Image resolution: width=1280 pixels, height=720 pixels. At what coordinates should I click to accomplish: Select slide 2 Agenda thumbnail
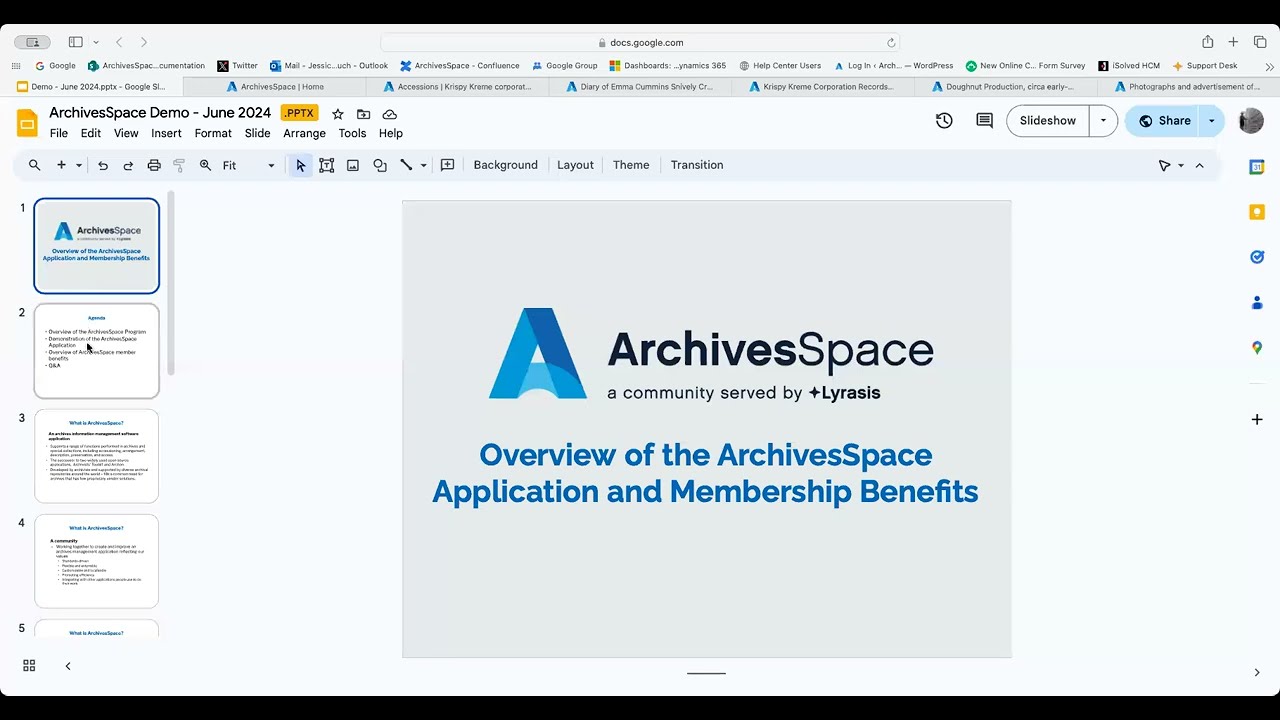pos(97,351)
